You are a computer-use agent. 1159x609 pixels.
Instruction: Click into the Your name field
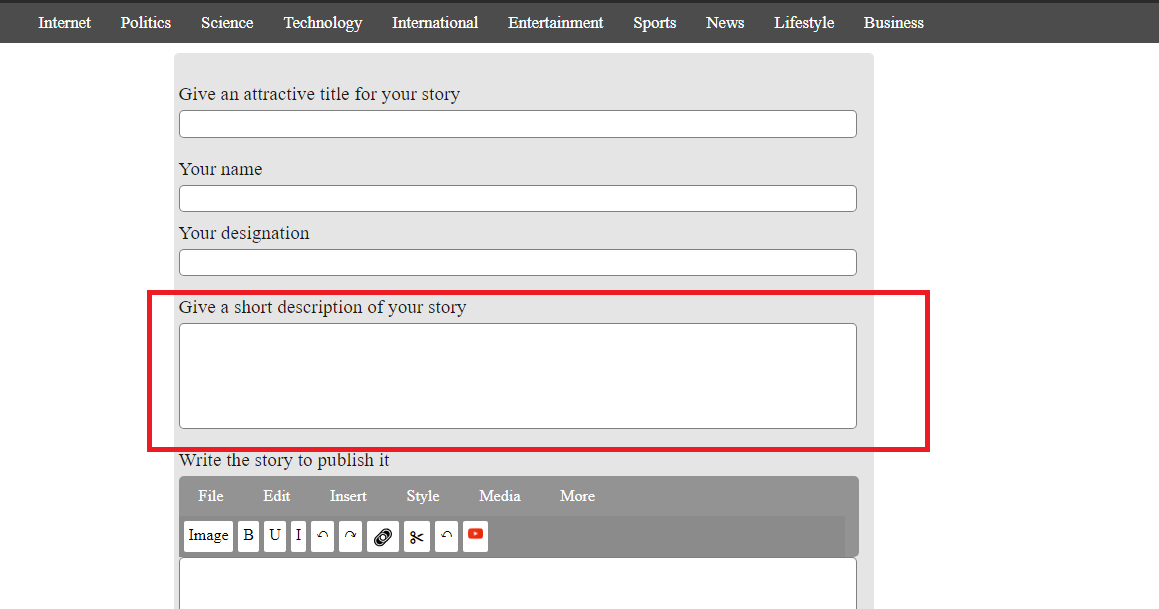517,199
